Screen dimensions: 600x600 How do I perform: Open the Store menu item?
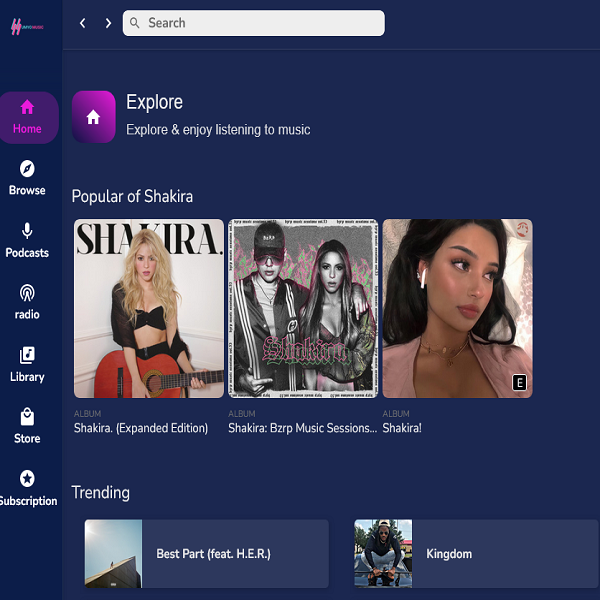[27, 439]
